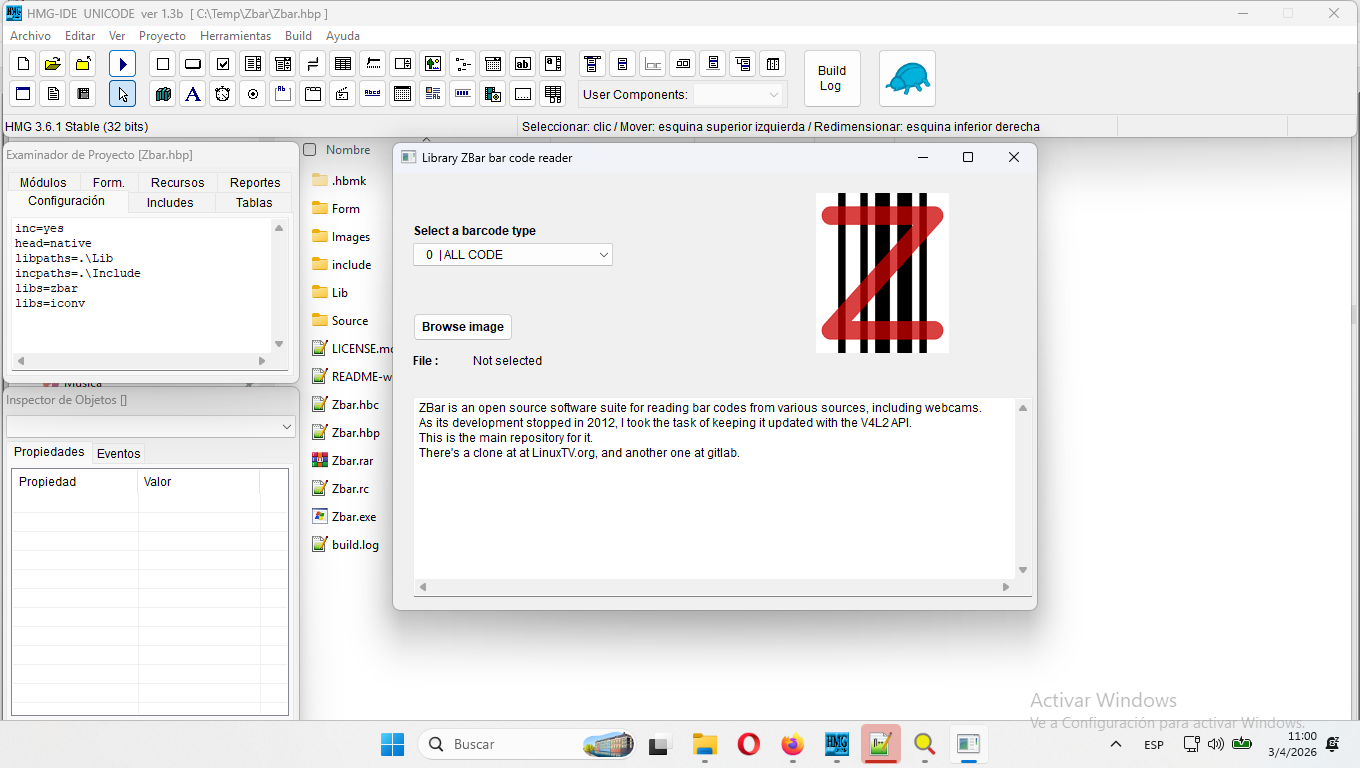
Task: Open project with the yellow folder icon
Action: (x=53, y=64)
